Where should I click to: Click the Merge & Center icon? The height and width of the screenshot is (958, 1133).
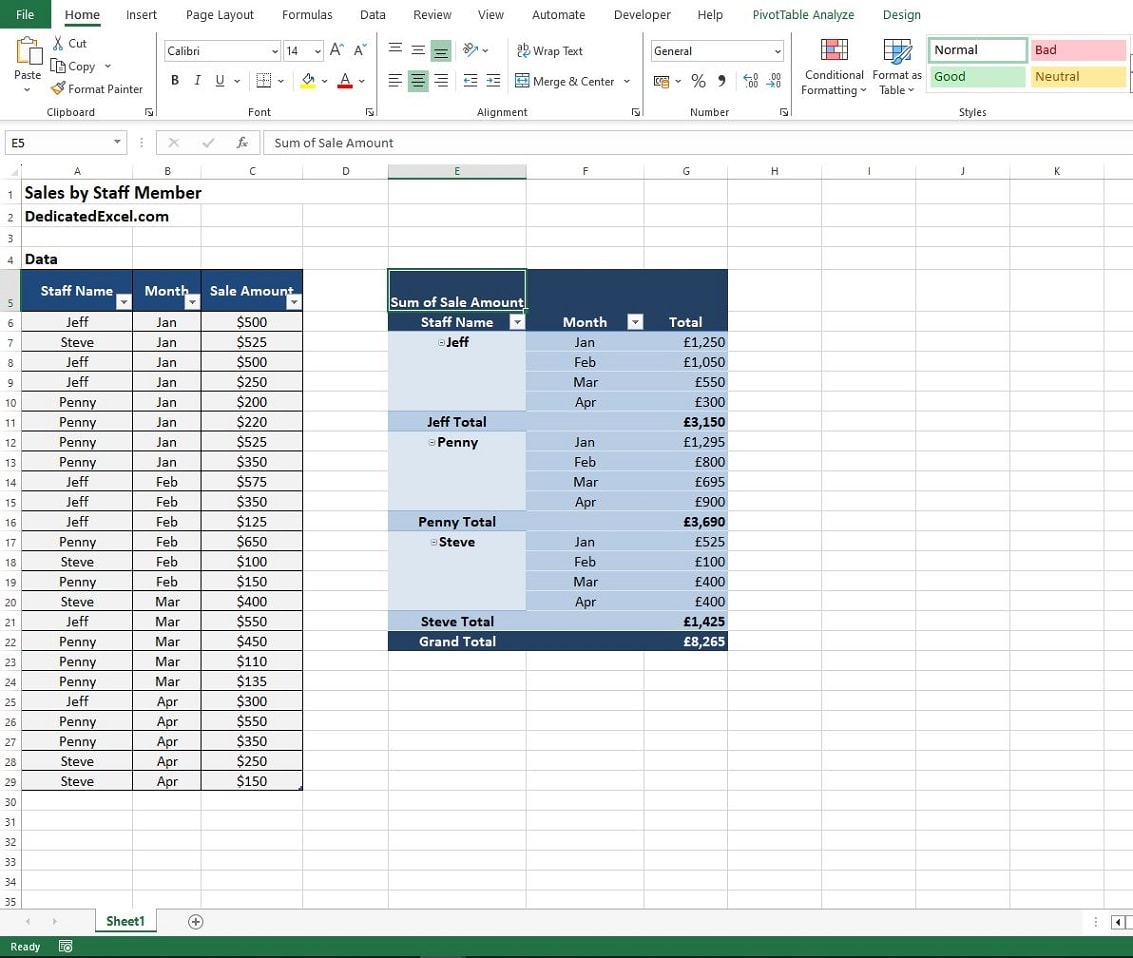coord(567,81)
